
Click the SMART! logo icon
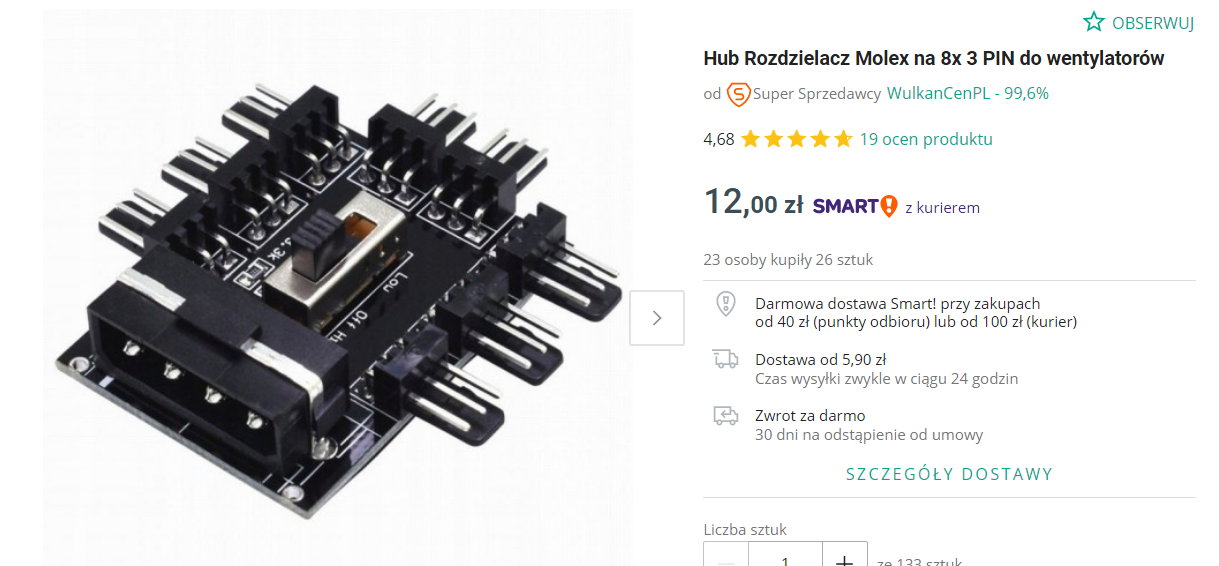click(x=855, y=207)
